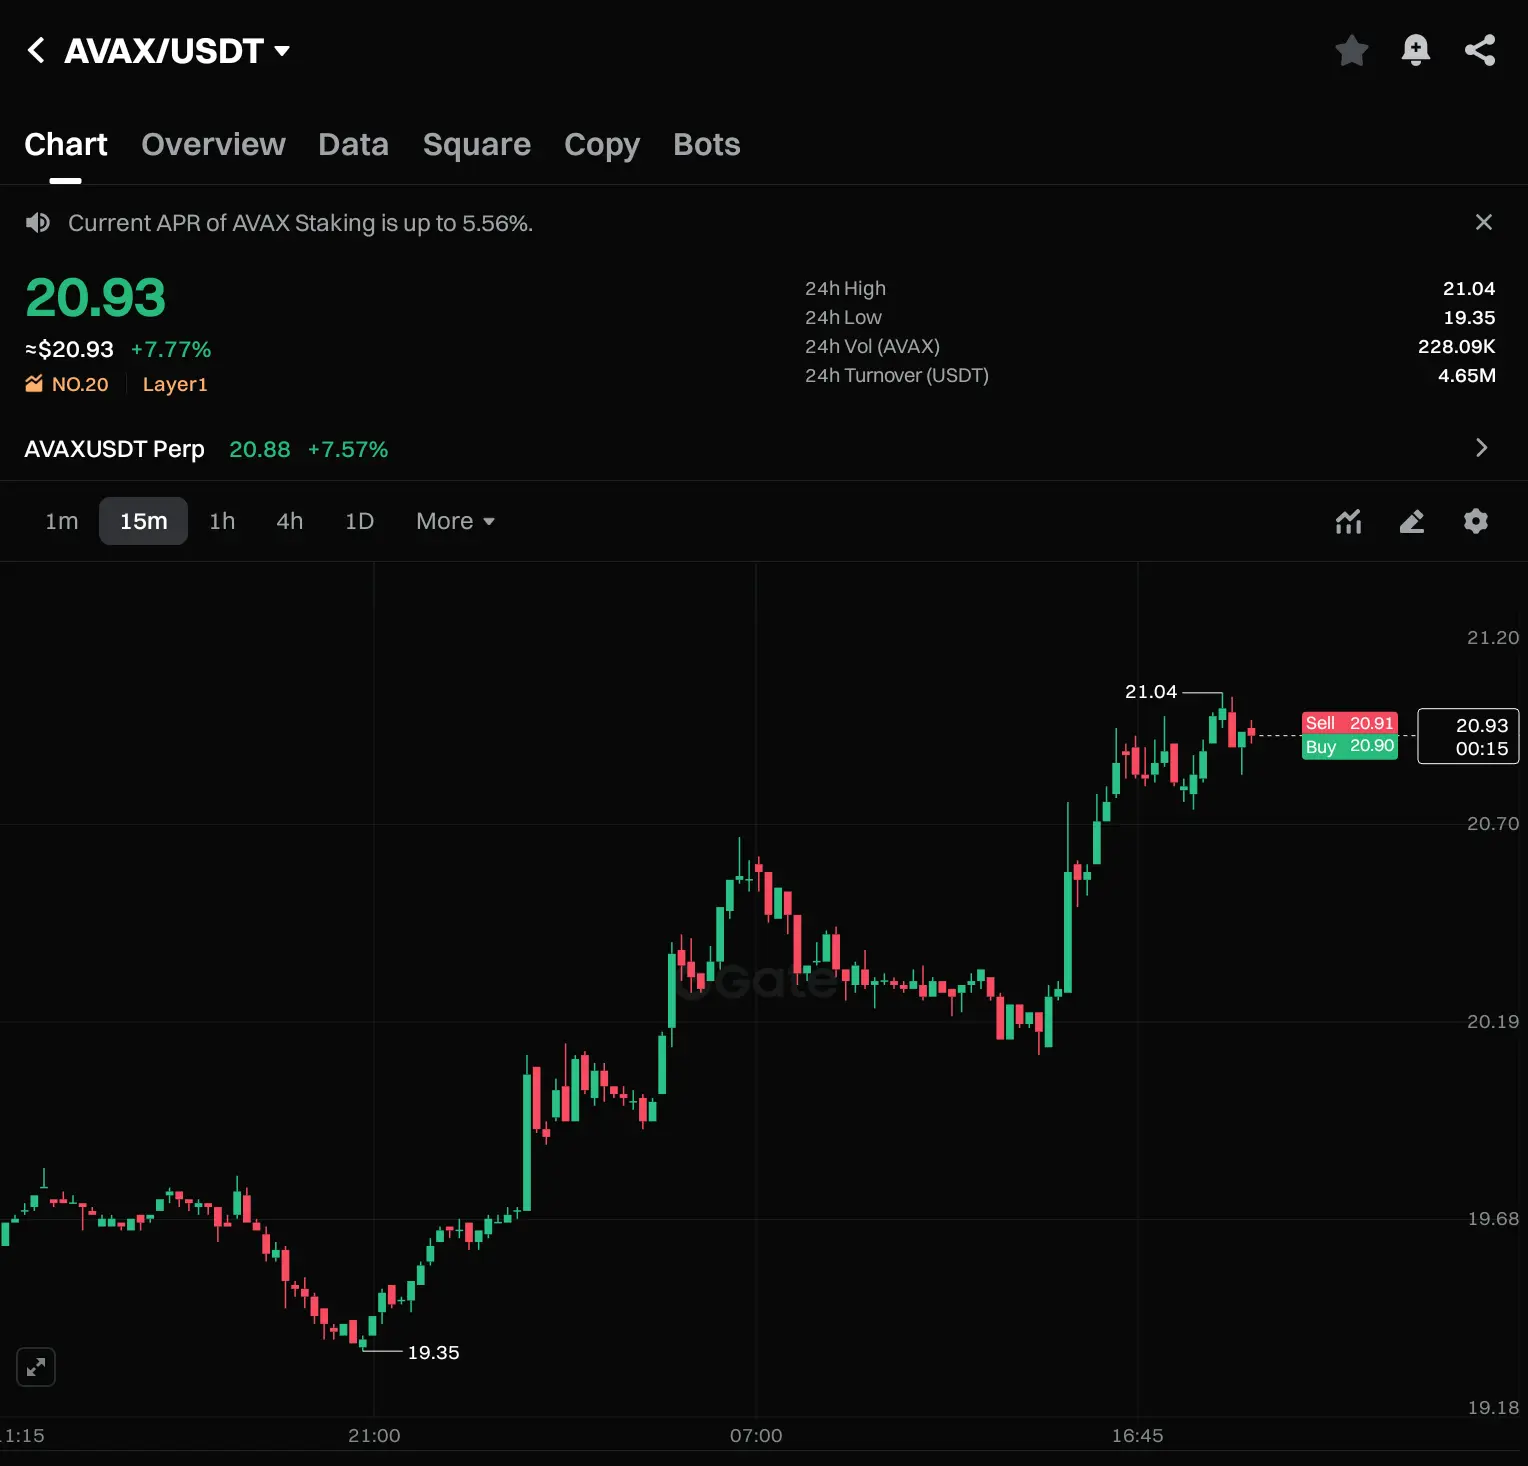Go back using the left arrow

click(36, 50)
